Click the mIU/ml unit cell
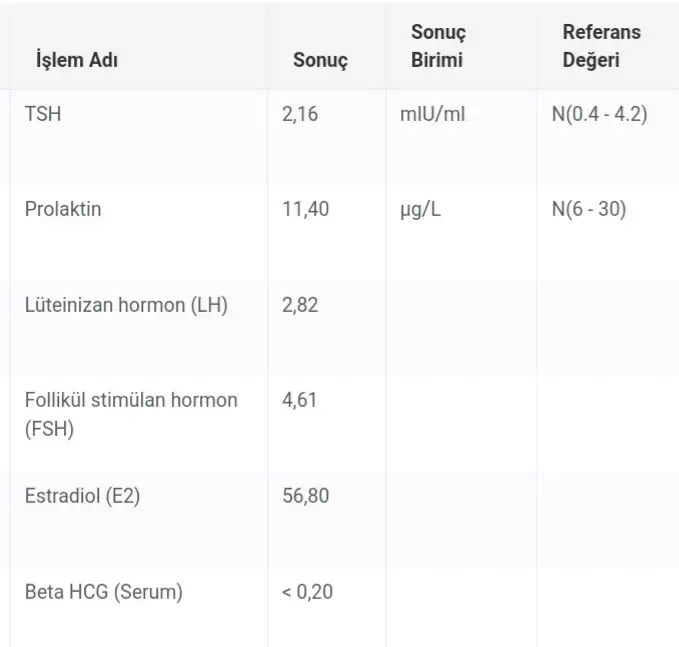679x647 pixels. [432, 114]
